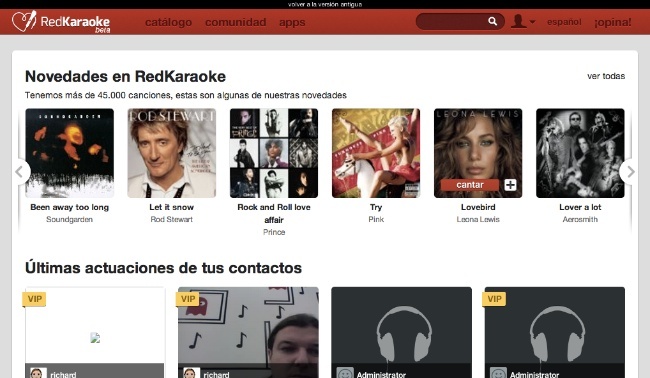The height and width of the screenshot is (378, 650).
Task: Click VIP badge on first performance card
Action: pyautogui.click(x=34, y=299)
